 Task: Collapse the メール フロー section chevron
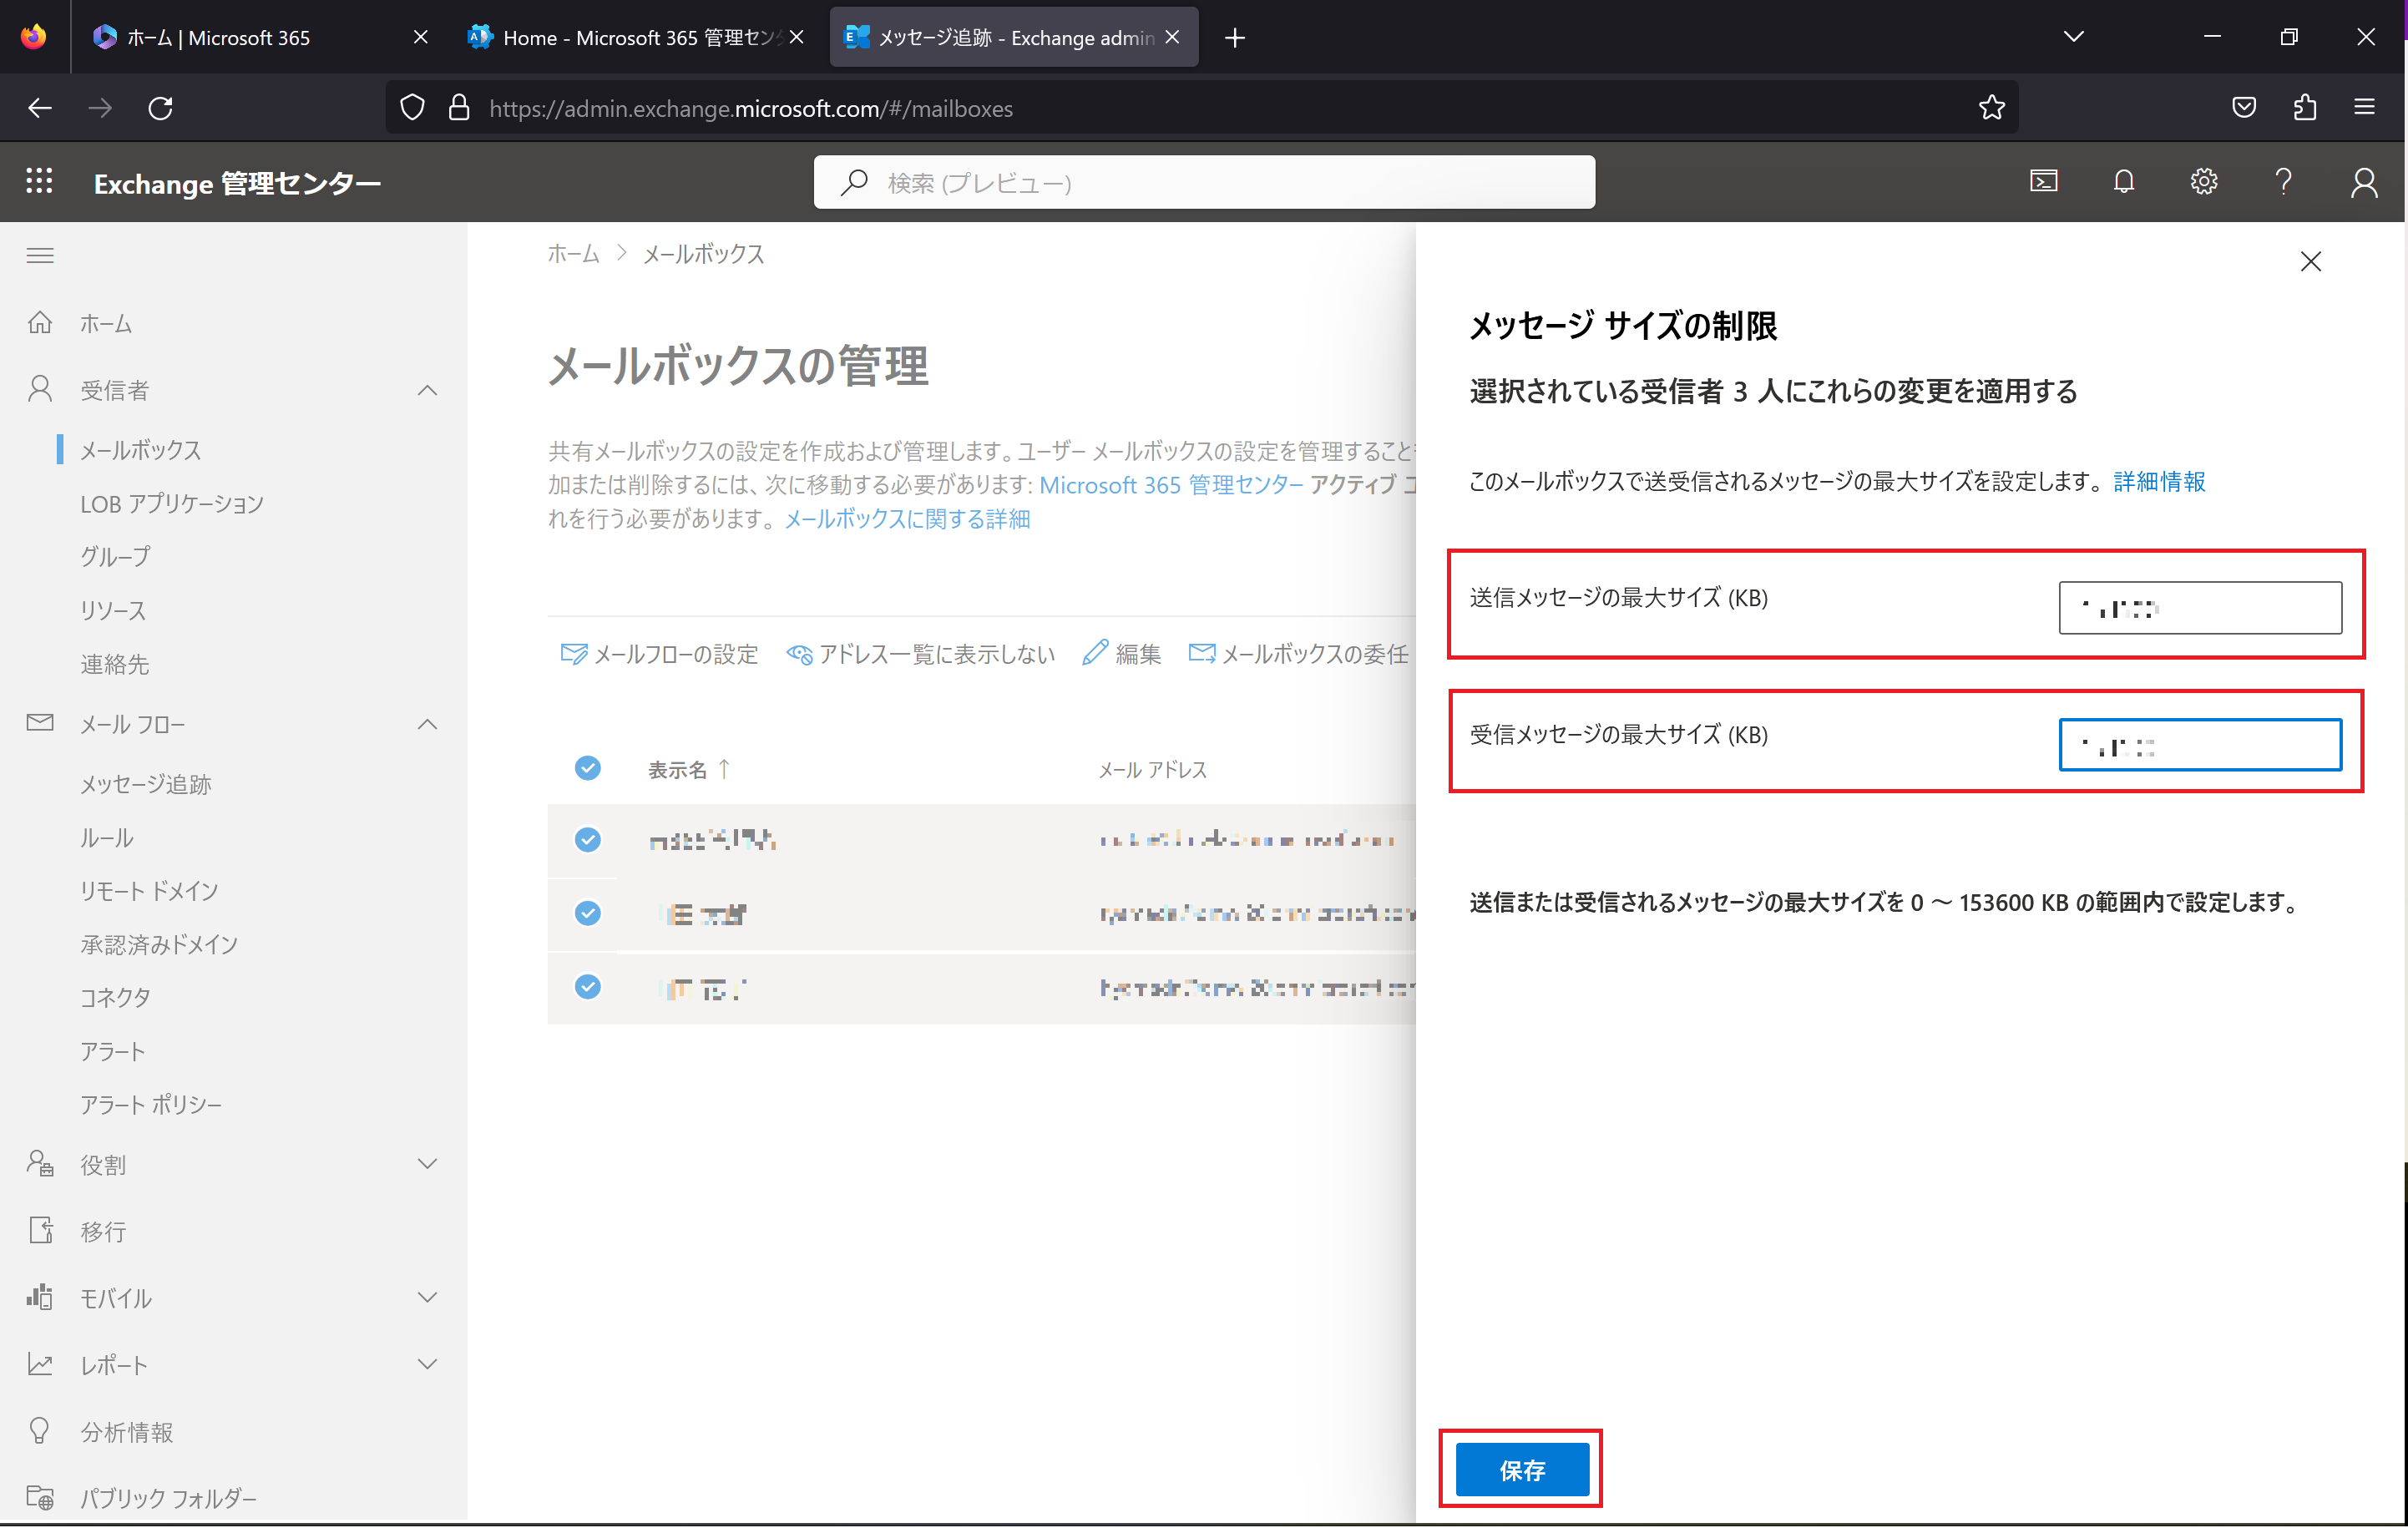[427, 724]
